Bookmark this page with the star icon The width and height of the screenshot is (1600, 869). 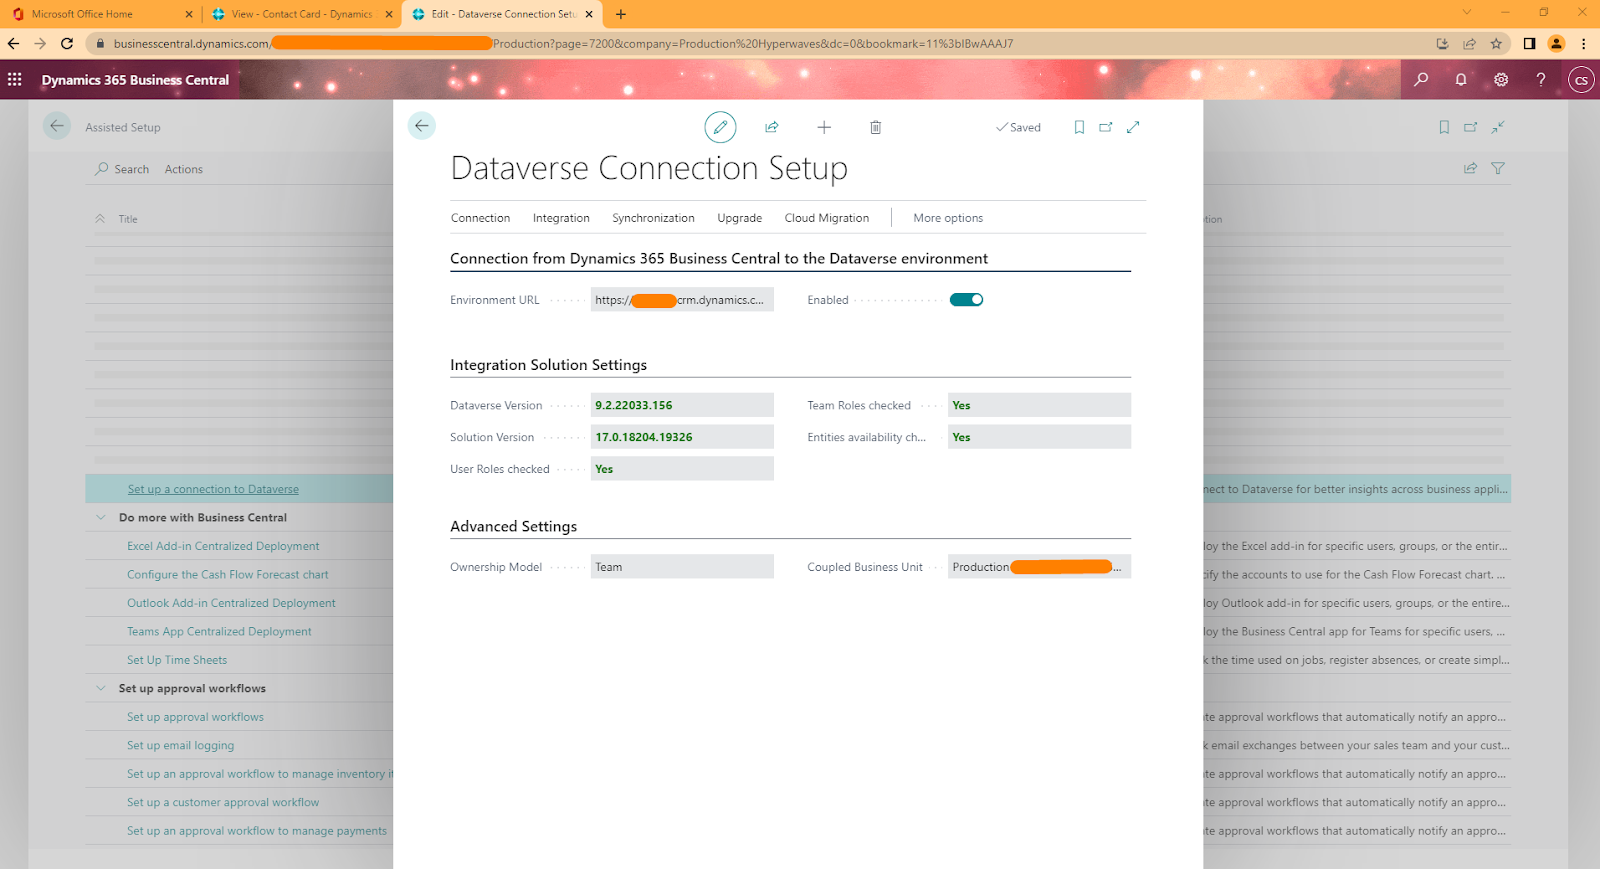tap(1496, 43)
